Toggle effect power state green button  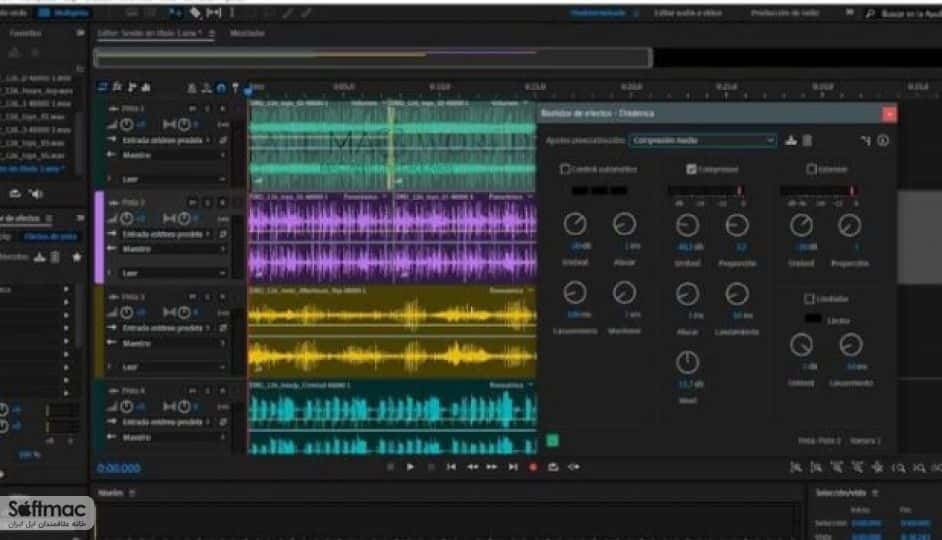tap(552, 440)
